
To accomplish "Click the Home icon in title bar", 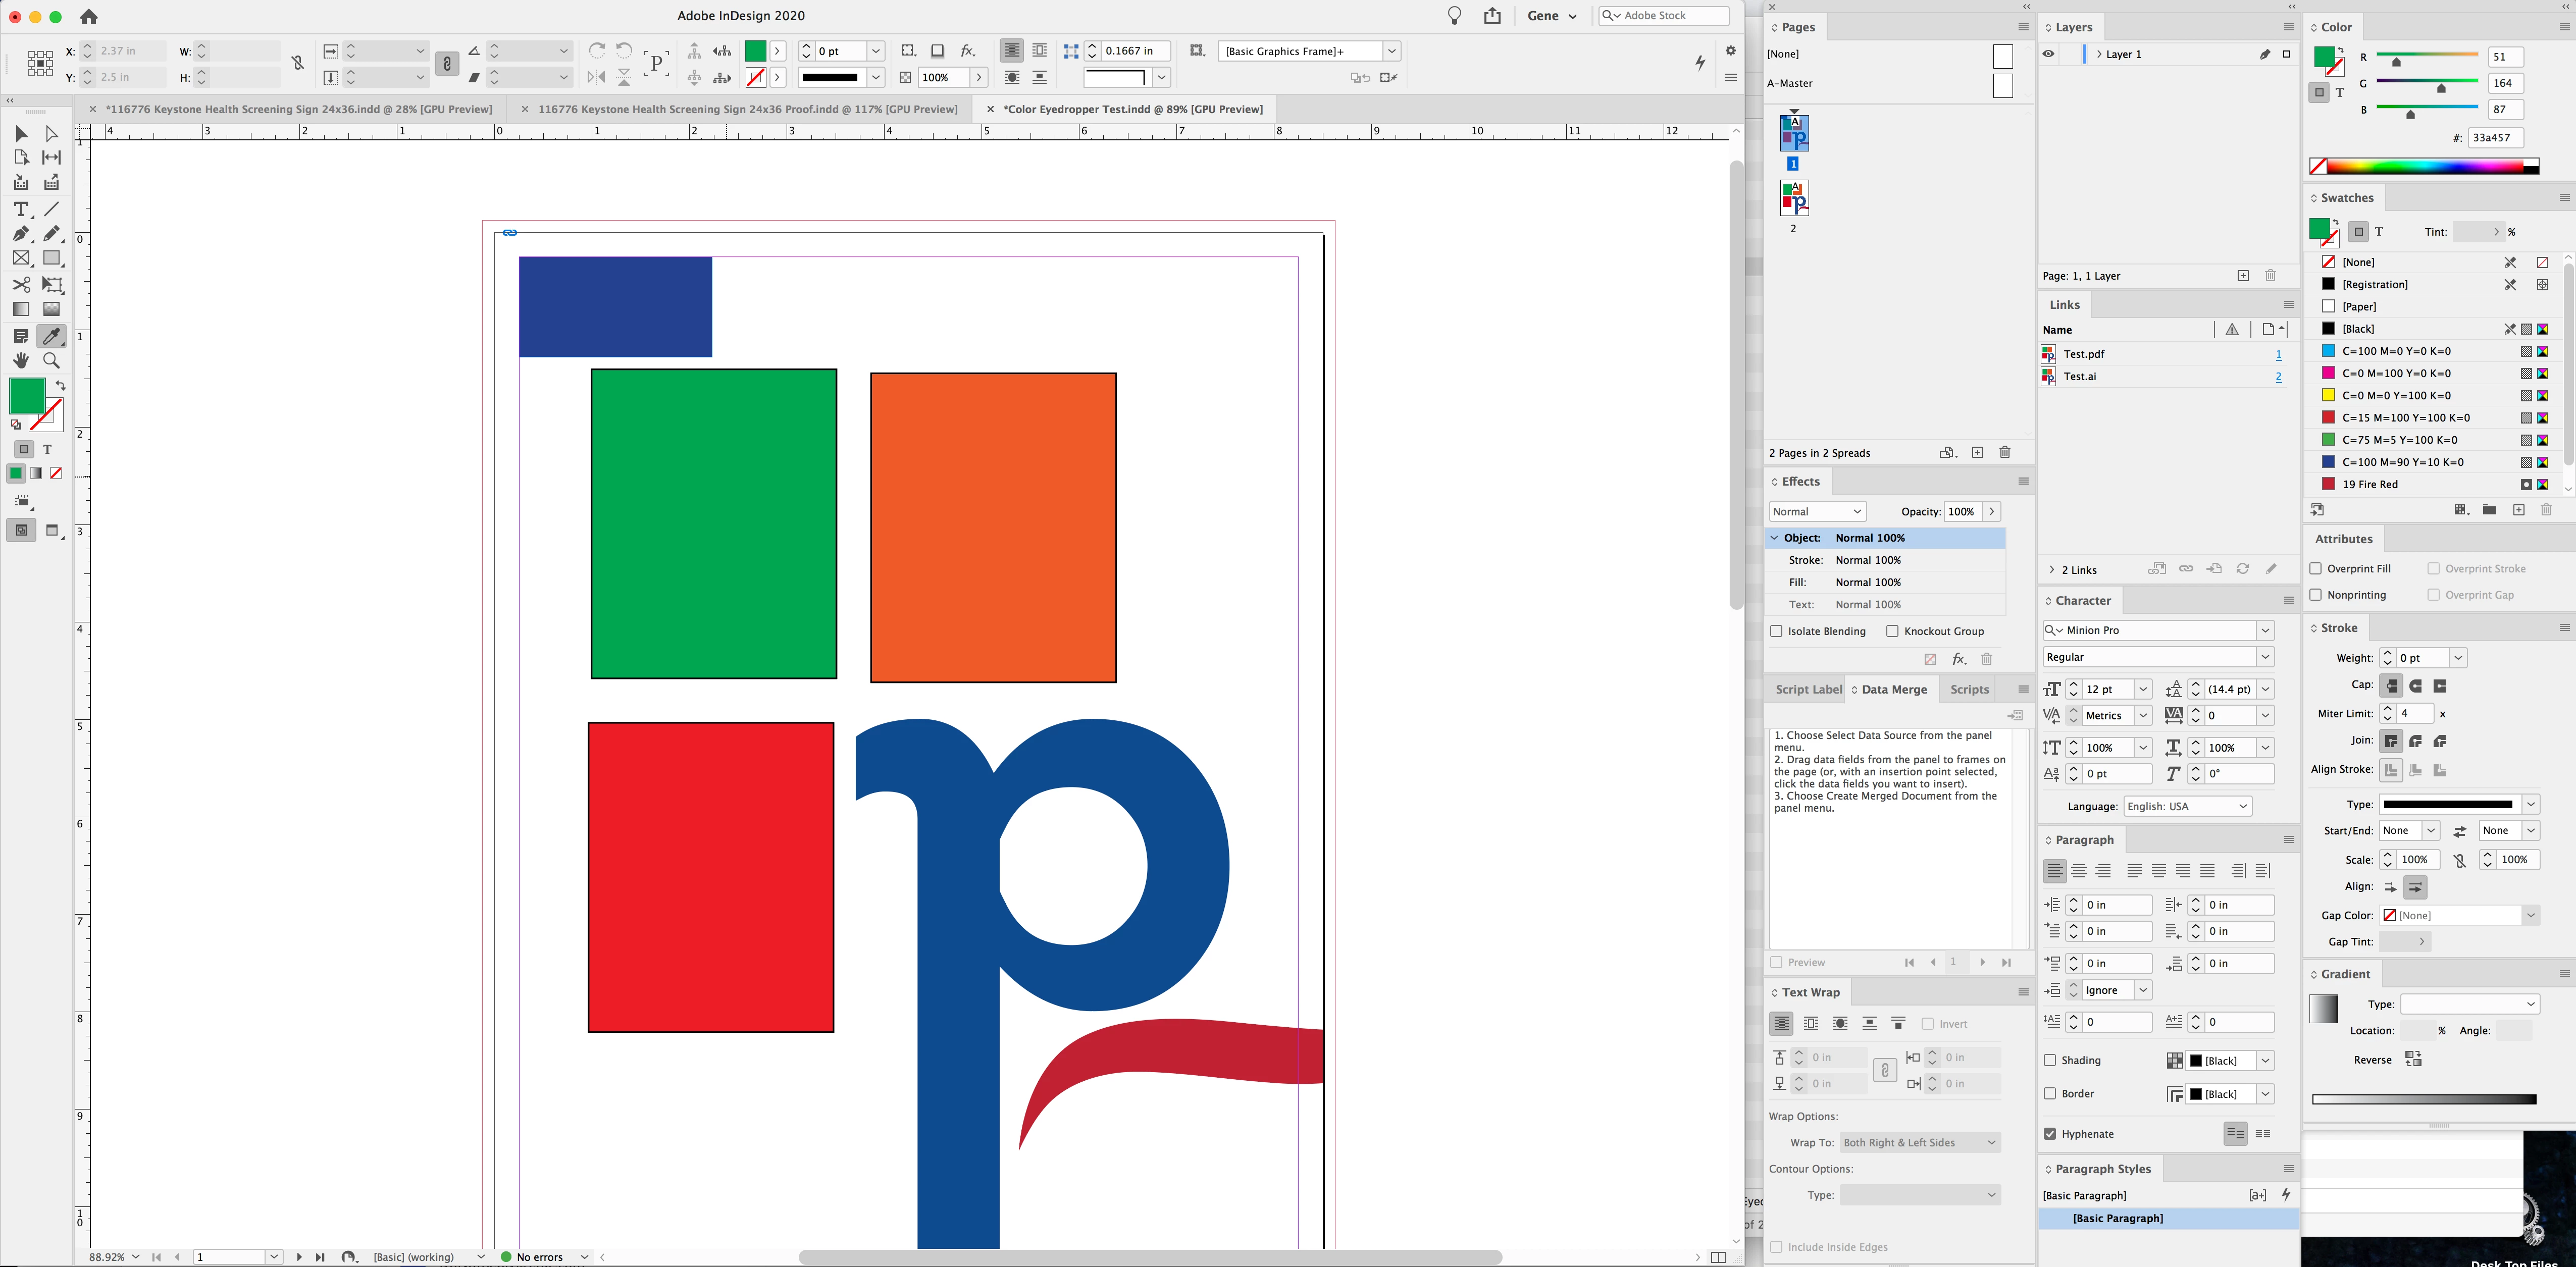I will click(x=89, y=16).
